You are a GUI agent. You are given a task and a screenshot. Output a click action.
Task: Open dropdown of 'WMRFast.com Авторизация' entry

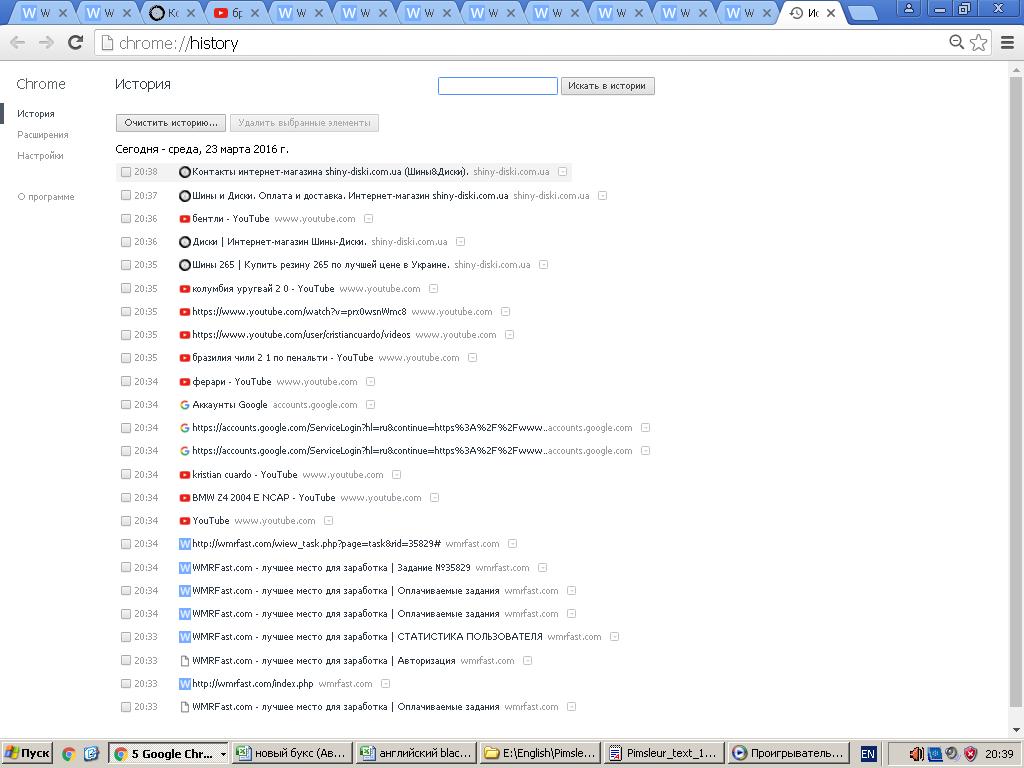[x=528, y=661]
